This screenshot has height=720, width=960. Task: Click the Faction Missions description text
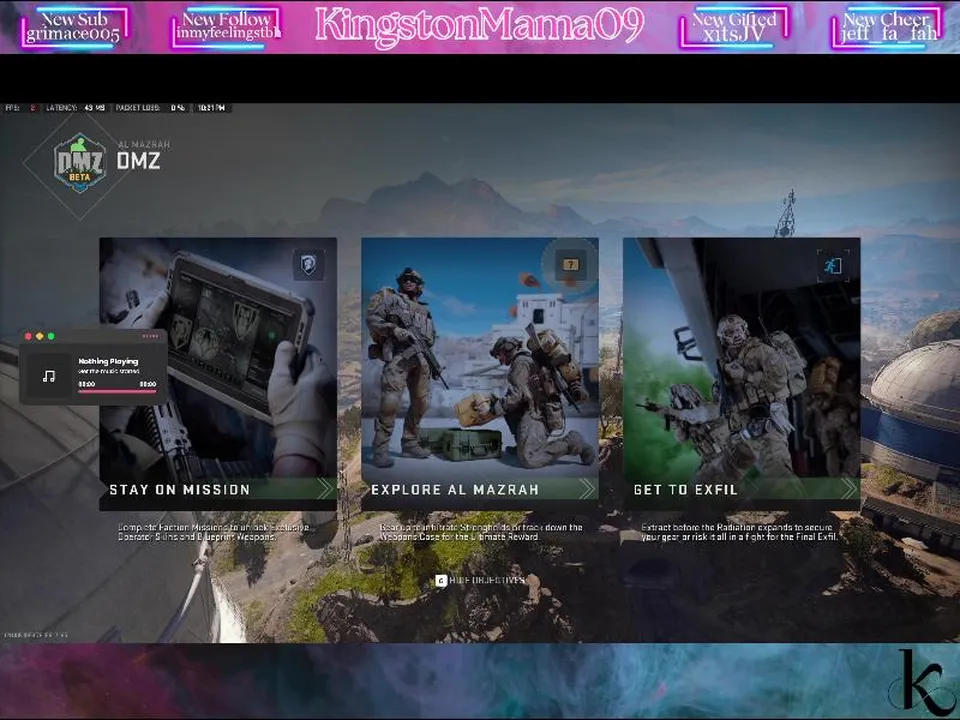click(214, 532)
